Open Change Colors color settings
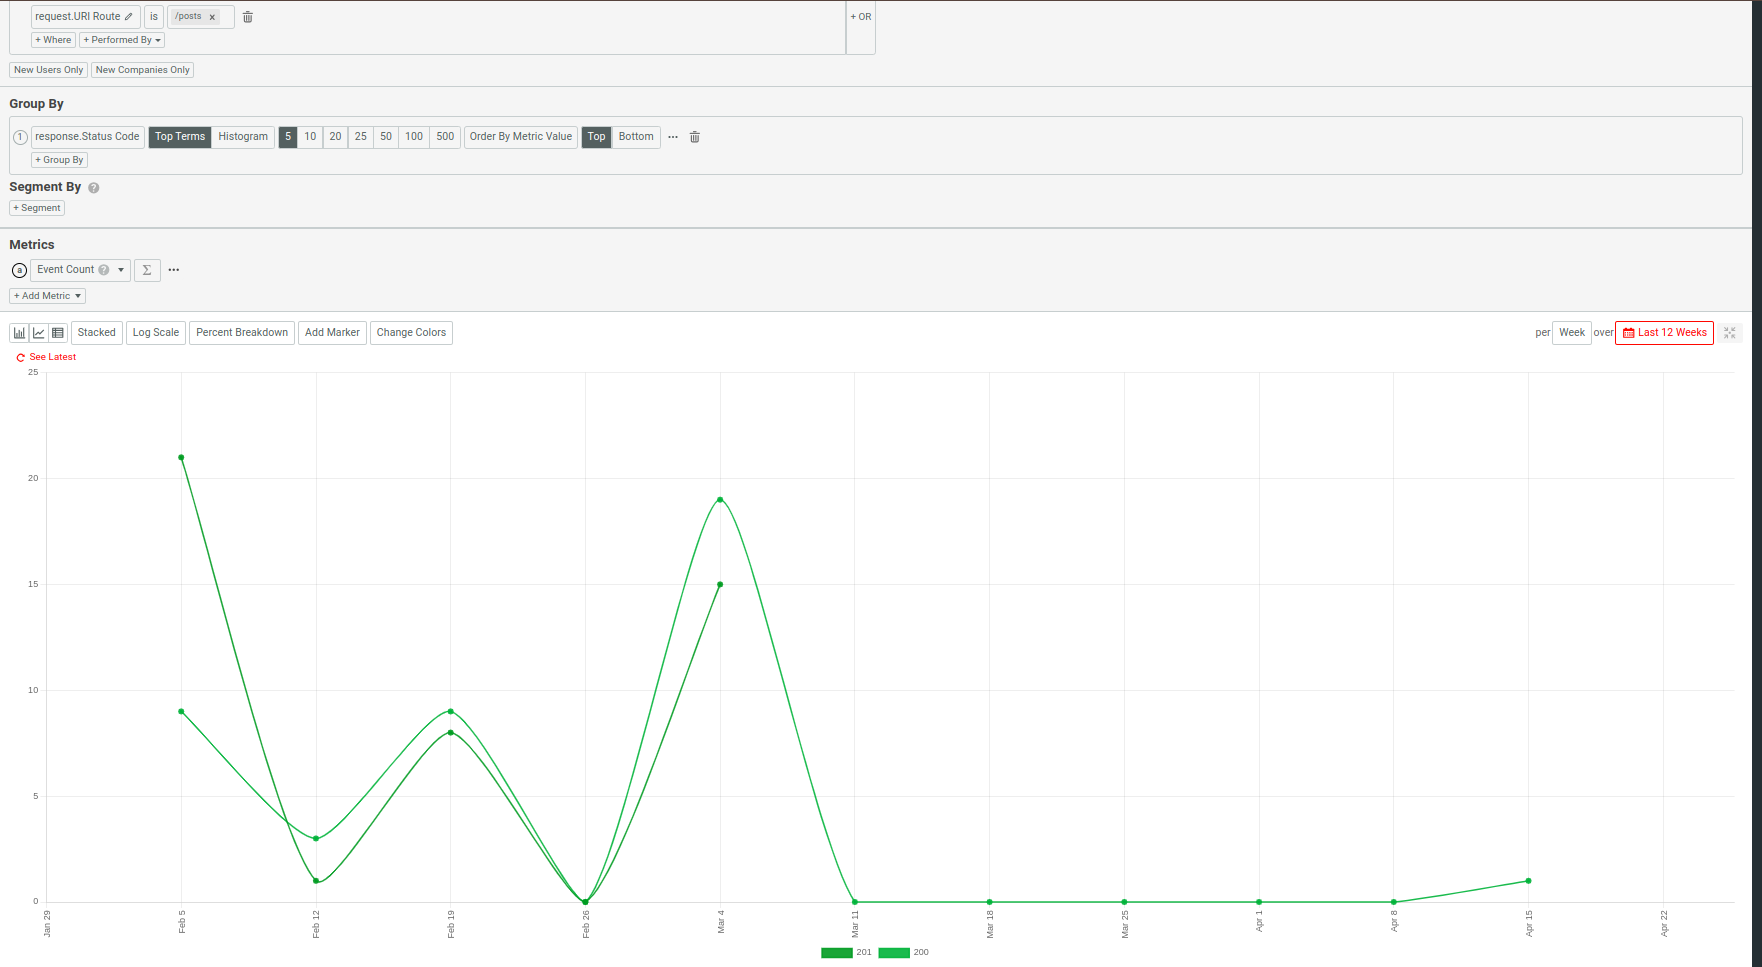 tap(411, 332)
